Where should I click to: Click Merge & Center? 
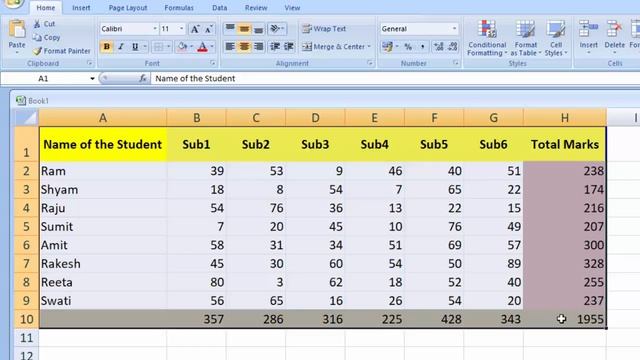point(333,47)
